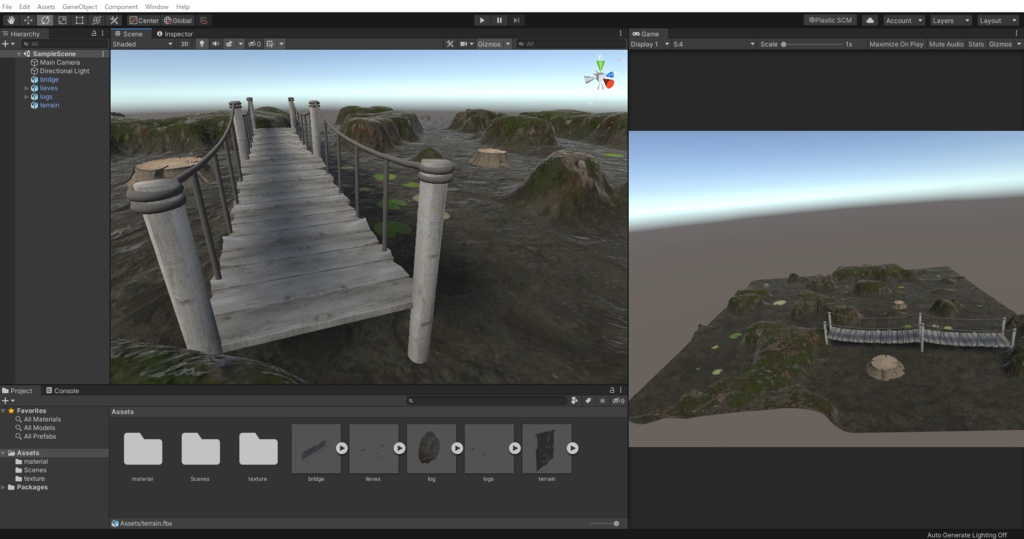Select the Move tool

pos(28,20)
